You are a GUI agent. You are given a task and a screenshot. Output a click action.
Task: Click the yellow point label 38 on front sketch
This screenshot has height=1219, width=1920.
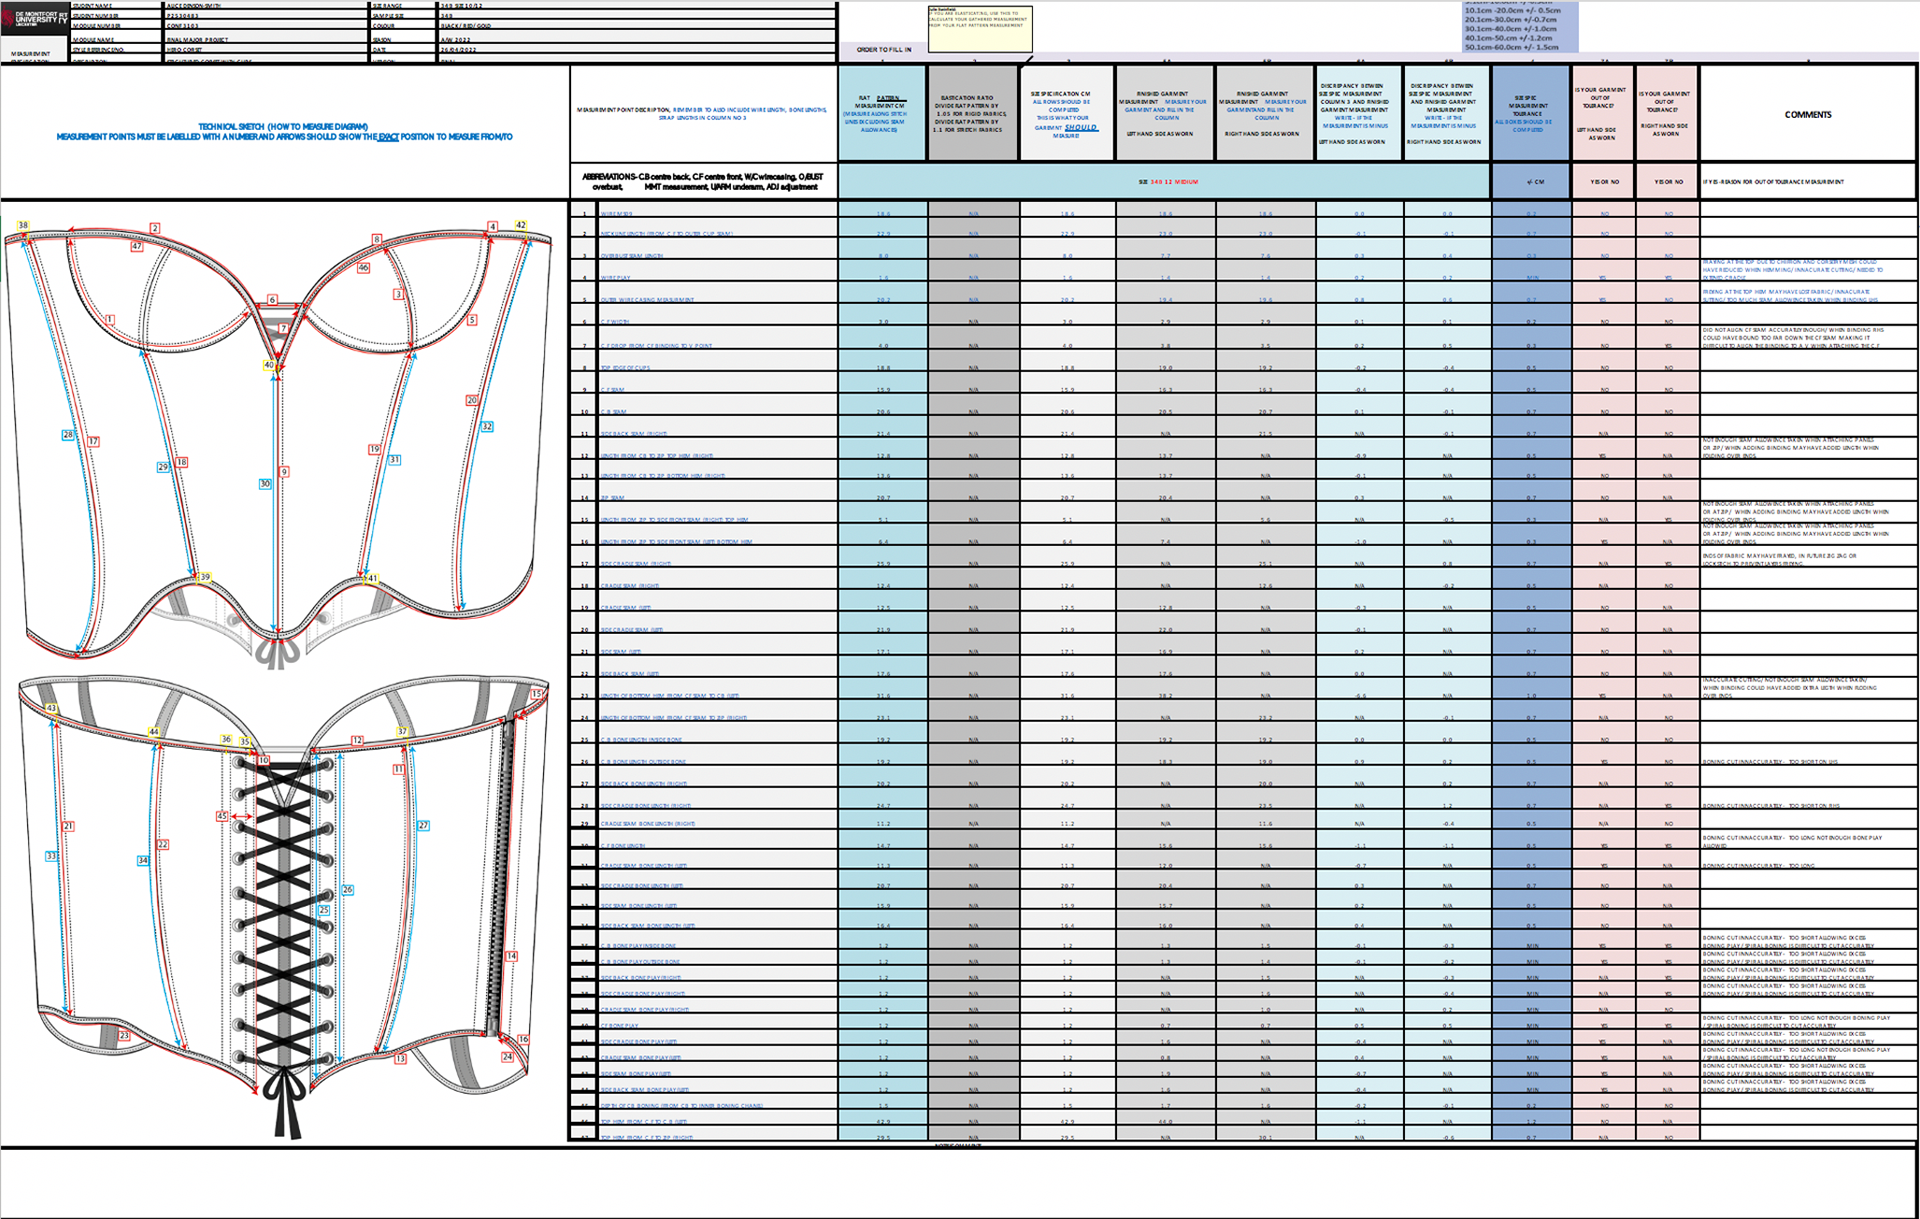(23, 225)
